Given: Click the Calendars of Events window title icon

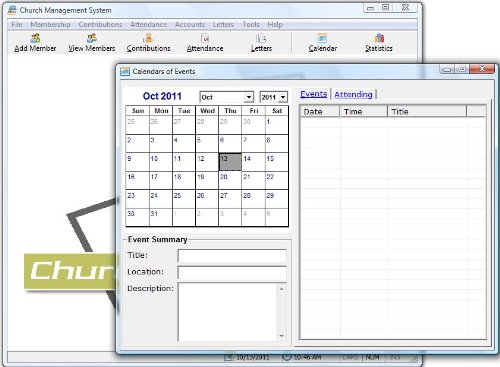Looking at the screenshot, I should point(125,71).
